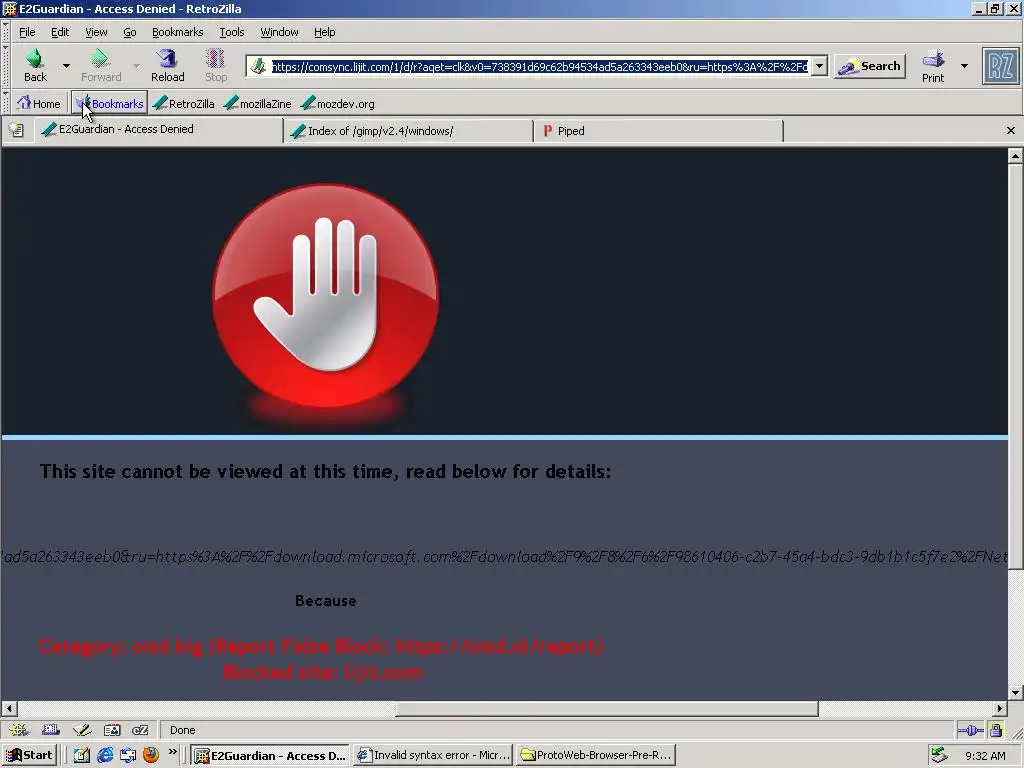Expand the address bar history dropdown
The height and width of the screenshot is (768, 1024).
tap(820, 66)
